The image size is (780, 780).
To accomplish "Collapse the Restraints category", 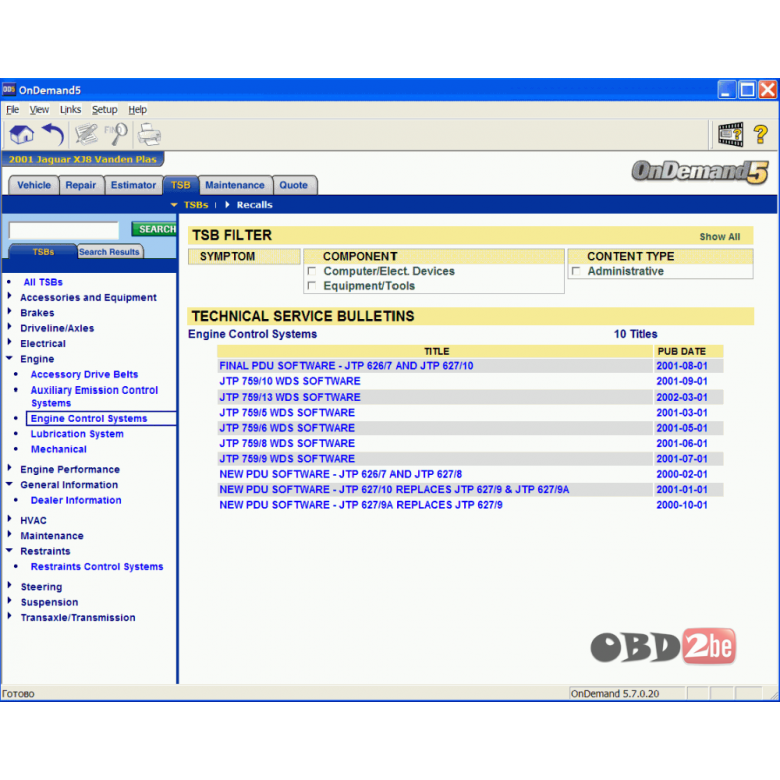I will tap(9, 550).
